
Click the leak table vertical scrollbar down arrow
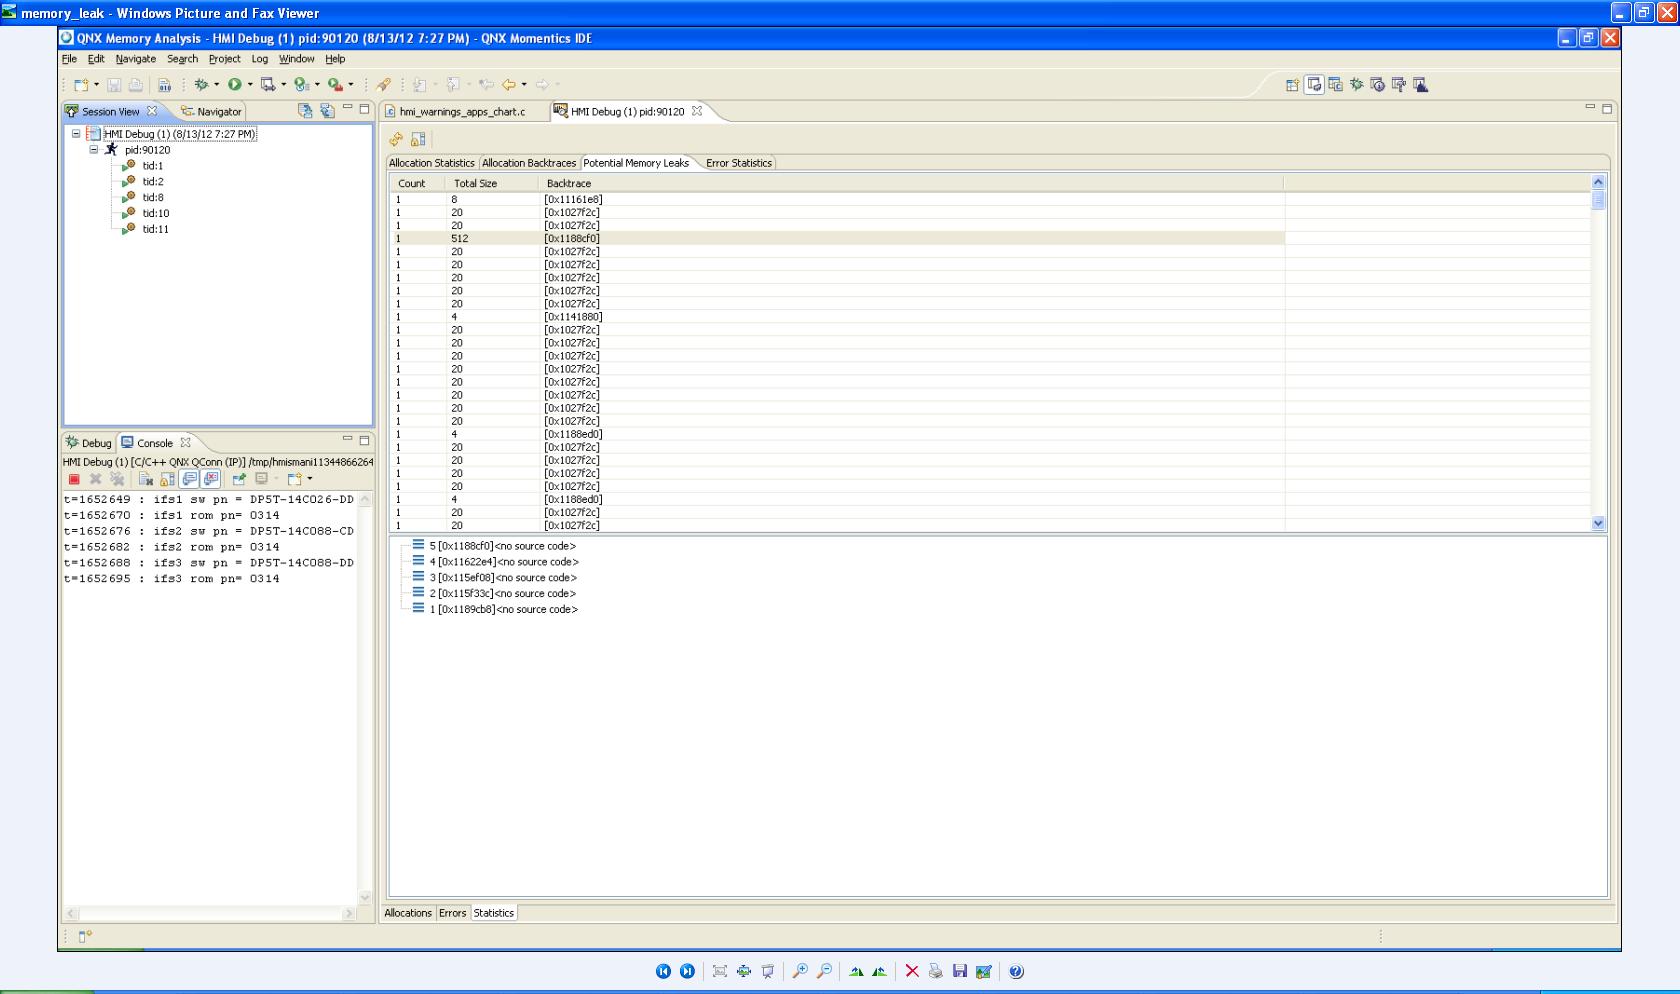pyautogui.click(x=1598, y=523)
